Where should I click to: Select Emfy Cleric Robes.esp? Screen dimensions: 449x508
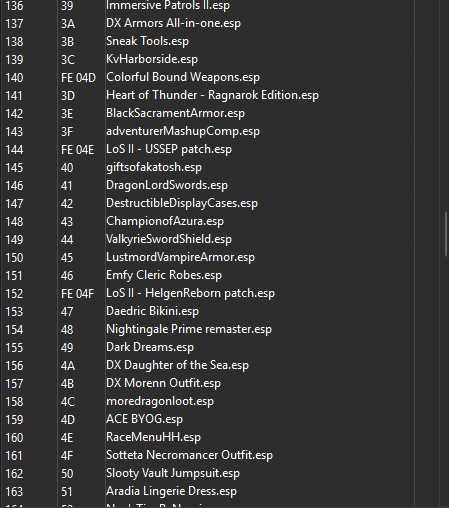point(164,275)
